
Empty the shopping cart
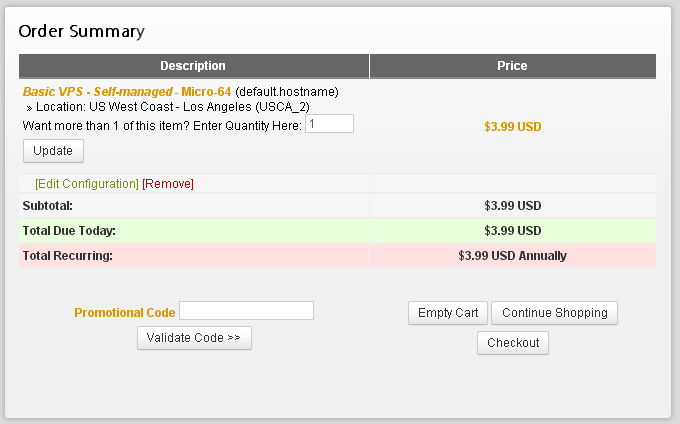click(x=448, y=313)
